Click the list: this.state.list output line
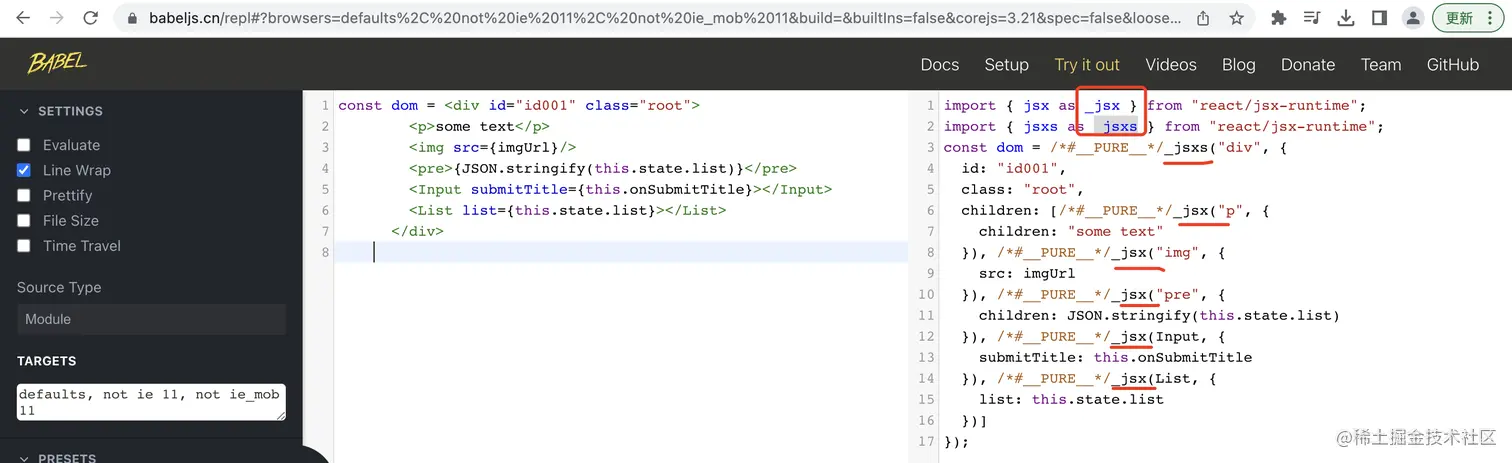This screenshot has width=1512, height=463. 1071,399
